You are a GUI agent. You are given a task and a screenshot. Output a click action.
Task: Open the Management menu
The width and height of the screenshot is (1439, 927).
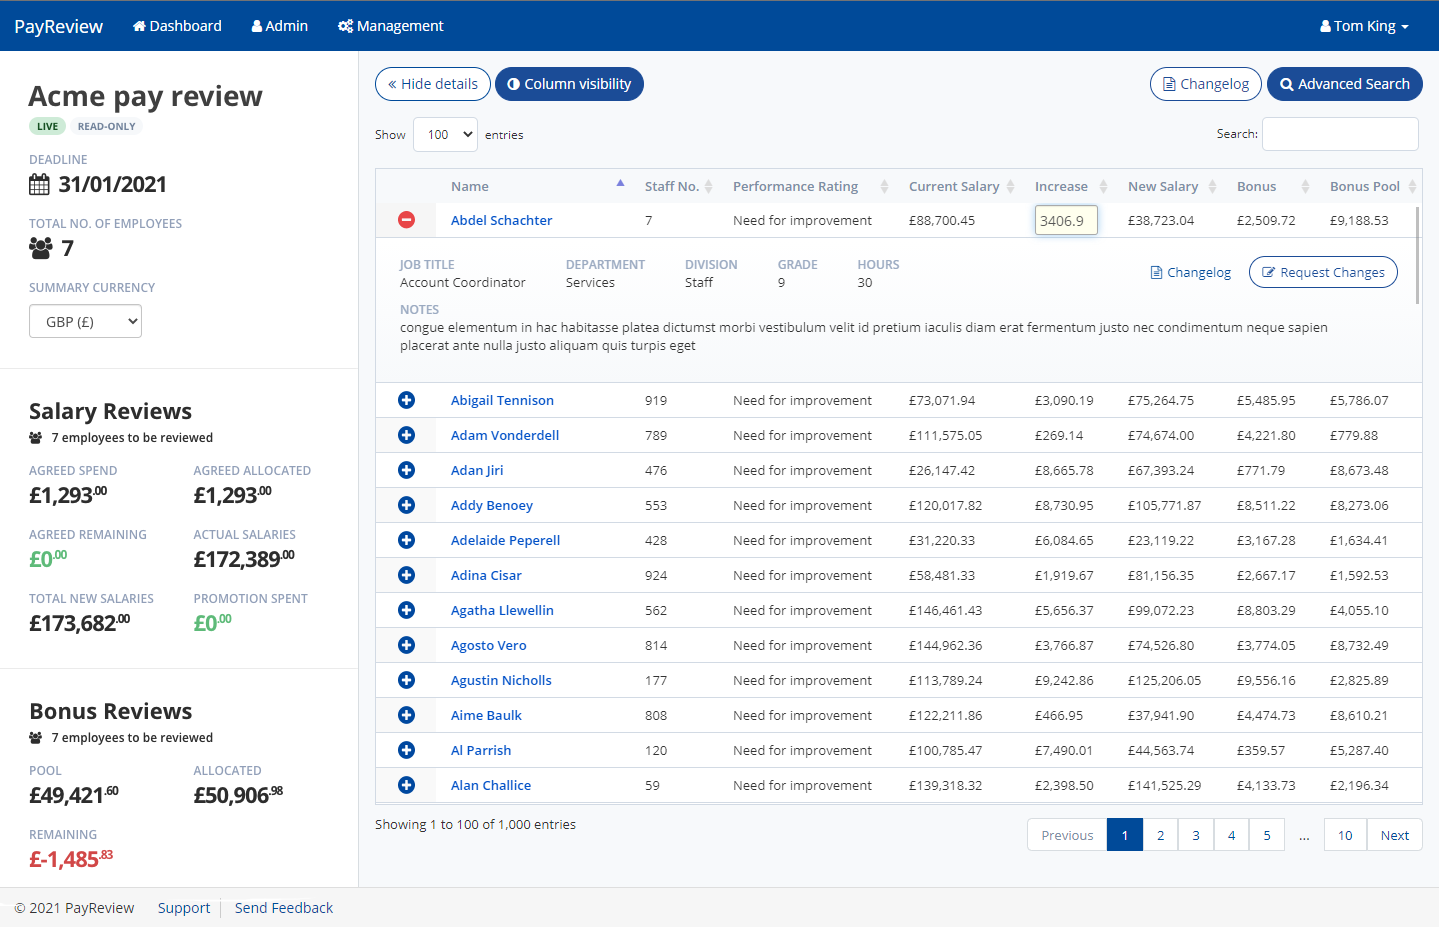[390, 26]
